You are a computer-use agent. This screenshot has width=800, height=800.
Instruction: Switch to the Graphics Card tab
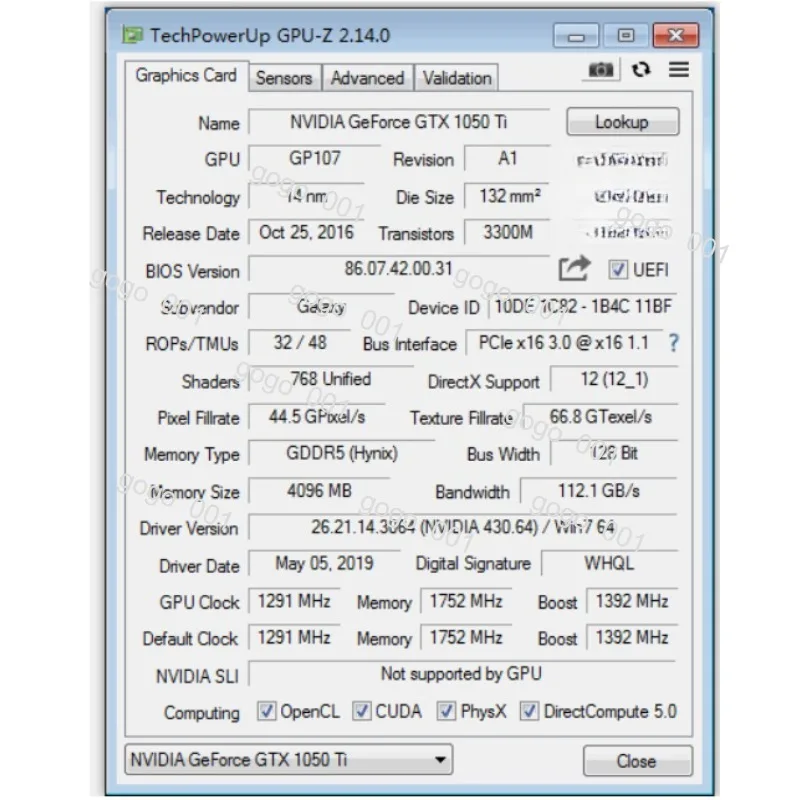pyautogui.click(x=186, y=76)
